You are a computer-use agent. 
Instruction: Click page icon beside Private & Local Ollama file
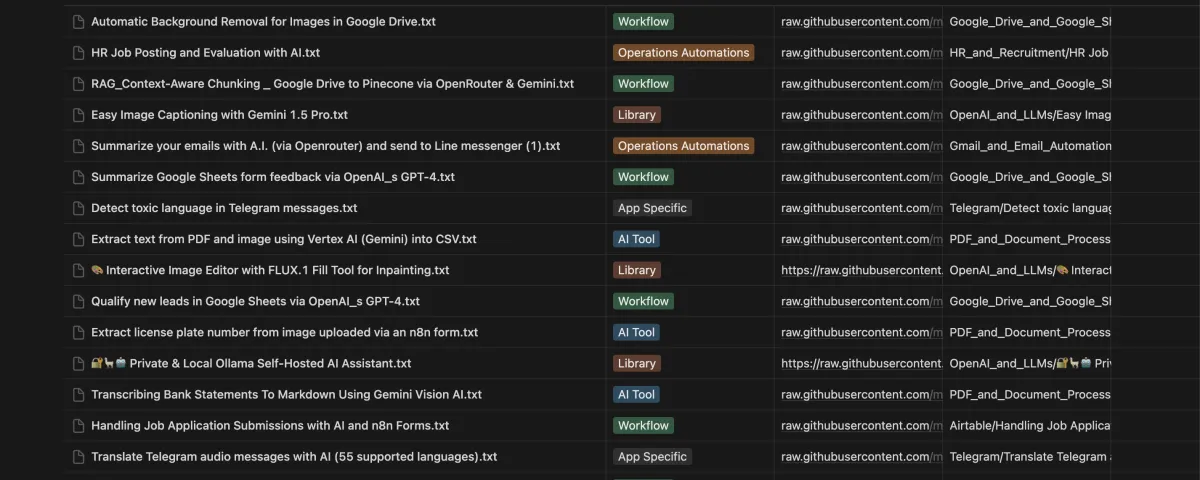77,363
